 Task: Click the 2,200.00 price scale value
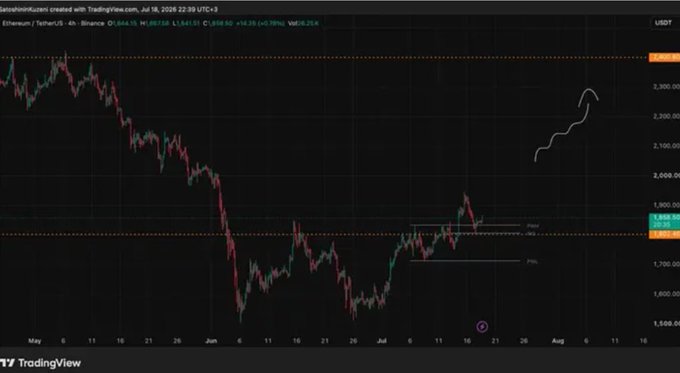click(x=666, y=116)
